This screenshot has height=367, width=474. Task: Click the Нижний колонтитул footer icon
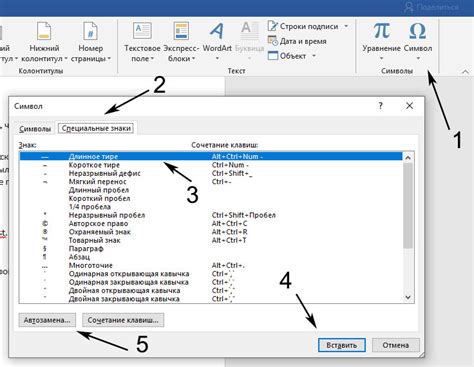(x=44, y=32)
